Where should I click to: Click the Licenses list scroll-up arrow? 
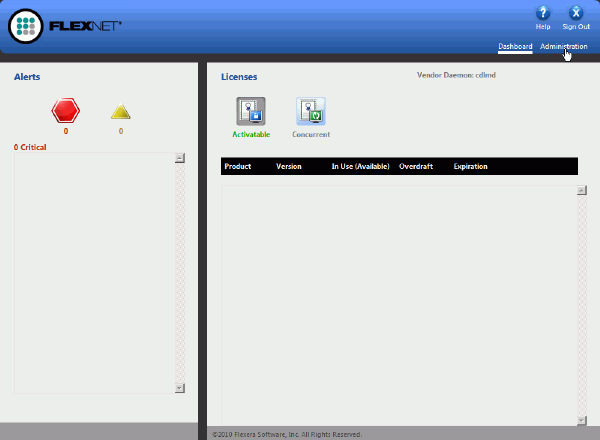tap(581, 191)
